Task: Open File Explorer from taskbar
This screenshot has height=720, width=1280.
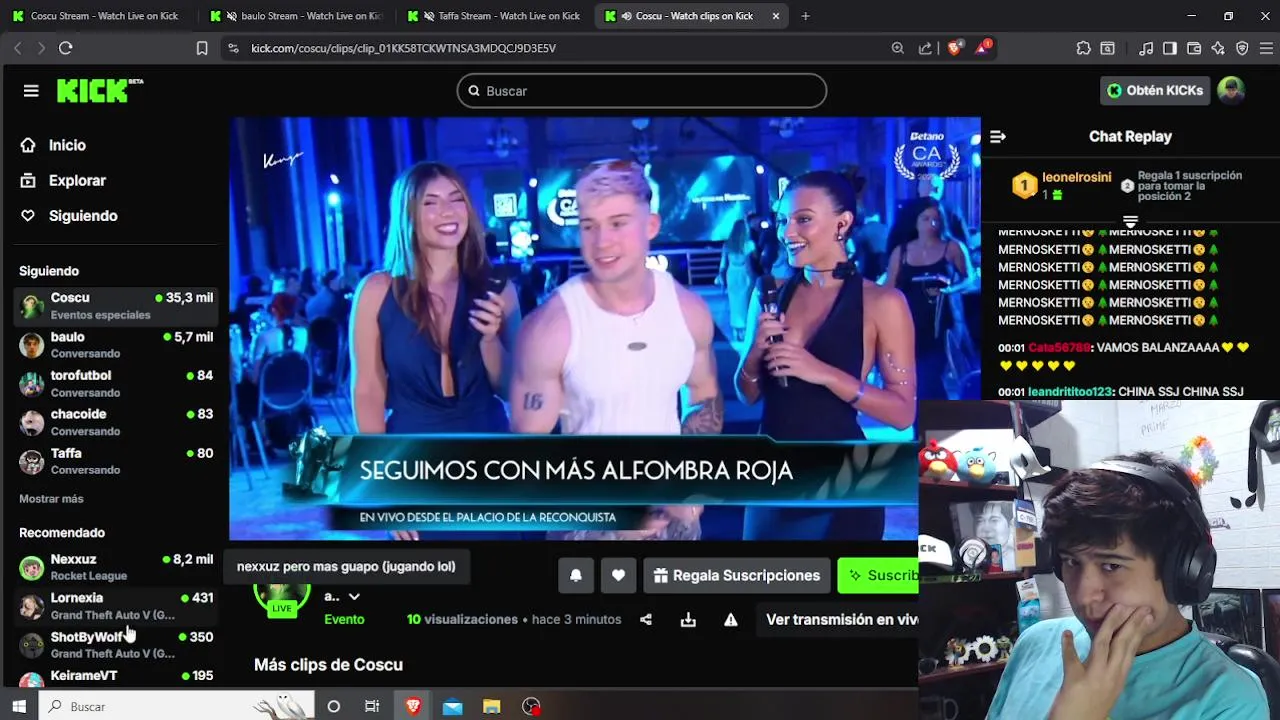Action: coord(492,707)
